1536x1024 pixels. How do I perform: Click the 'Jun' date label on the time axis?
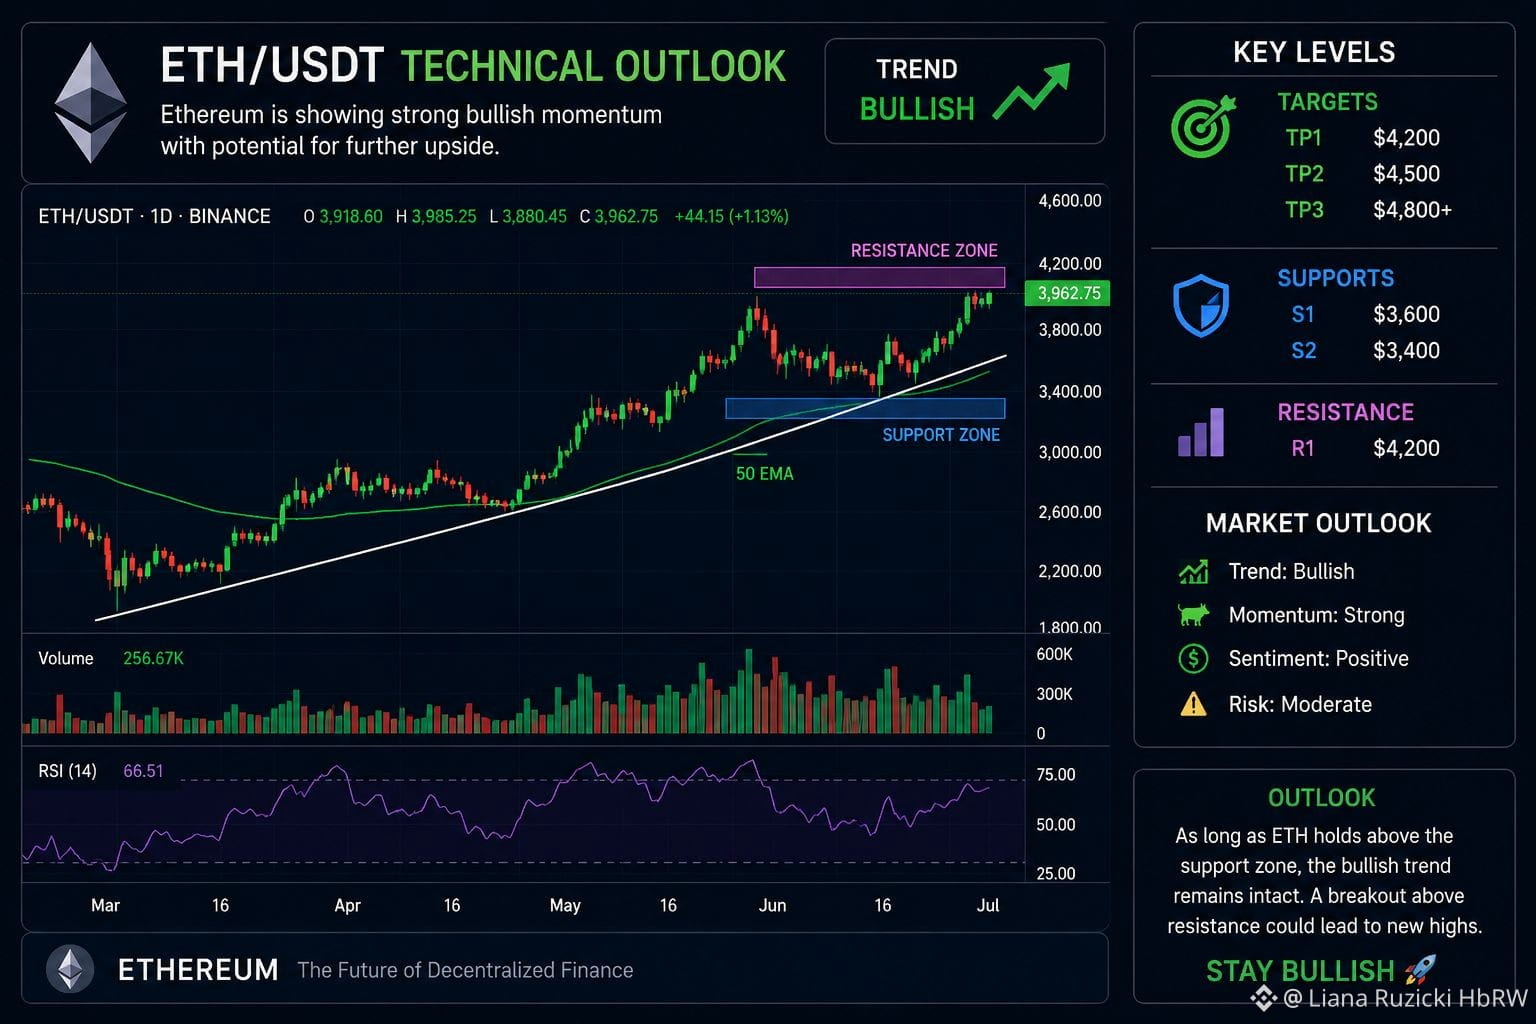click(x=772, y=905)
